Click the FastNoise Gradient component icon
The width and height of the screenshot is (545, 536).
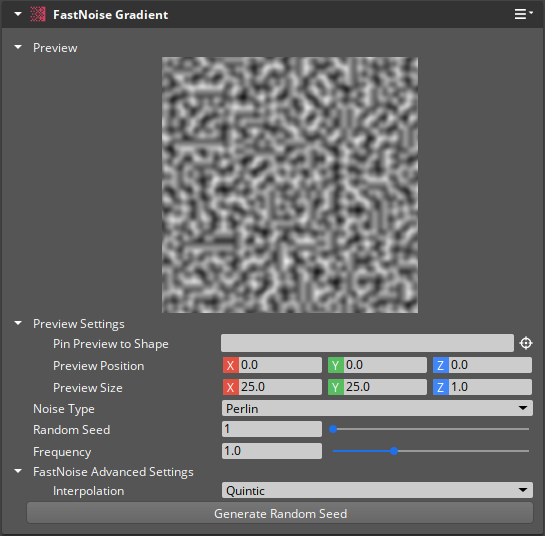coord(38,15)
